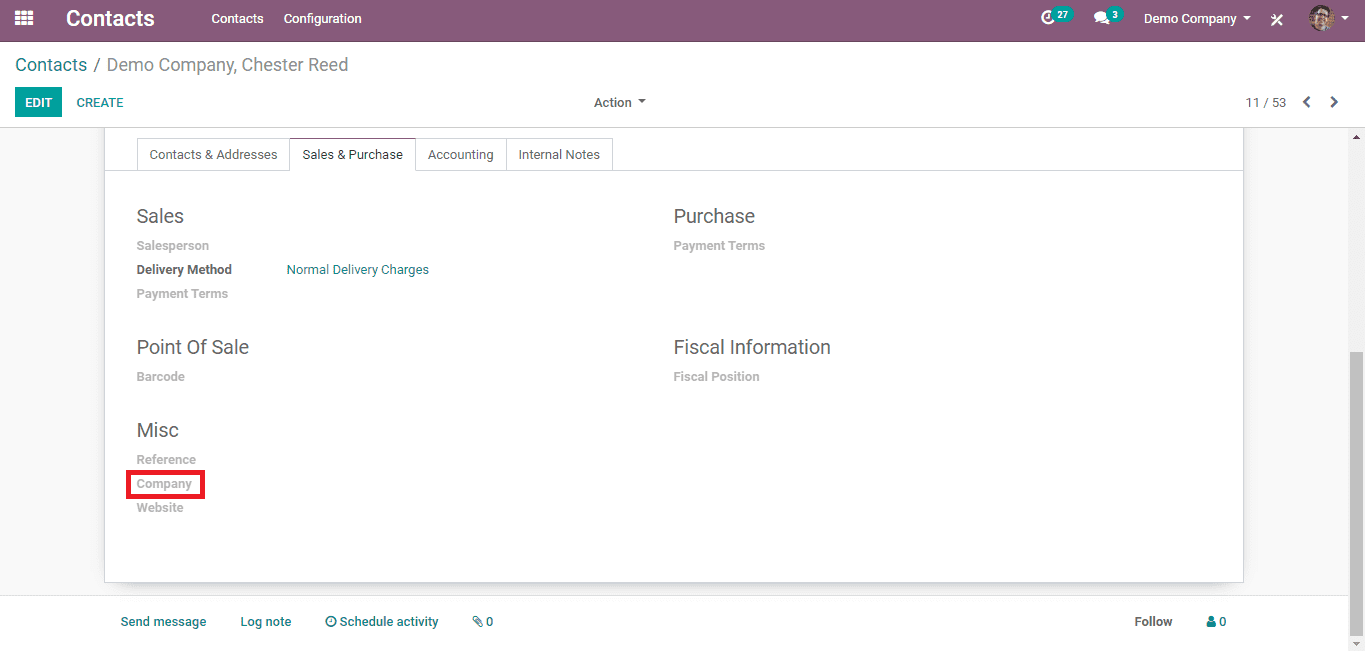Click Payment Terms label under Purchase

[x=719, y=246]
